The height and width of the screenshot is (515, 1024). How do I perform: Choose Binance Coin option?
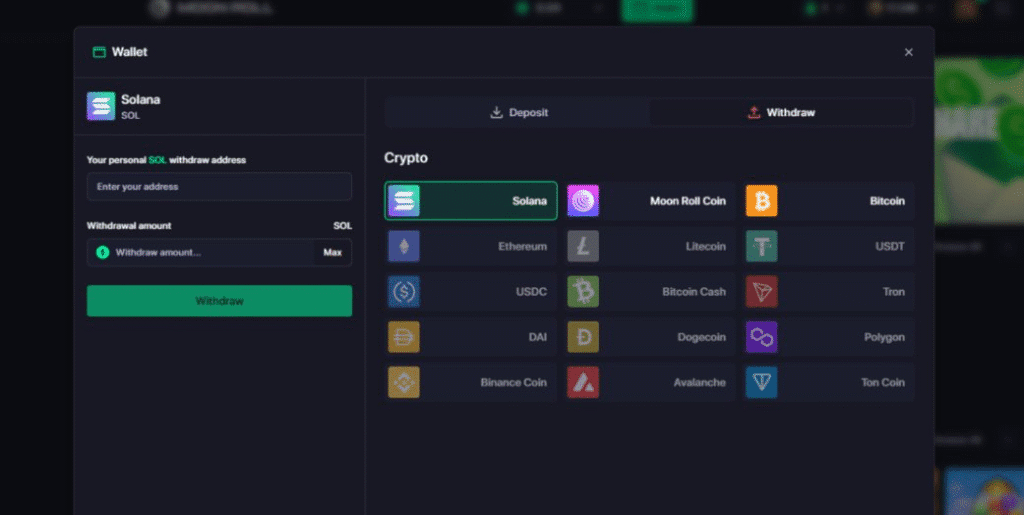471,382
